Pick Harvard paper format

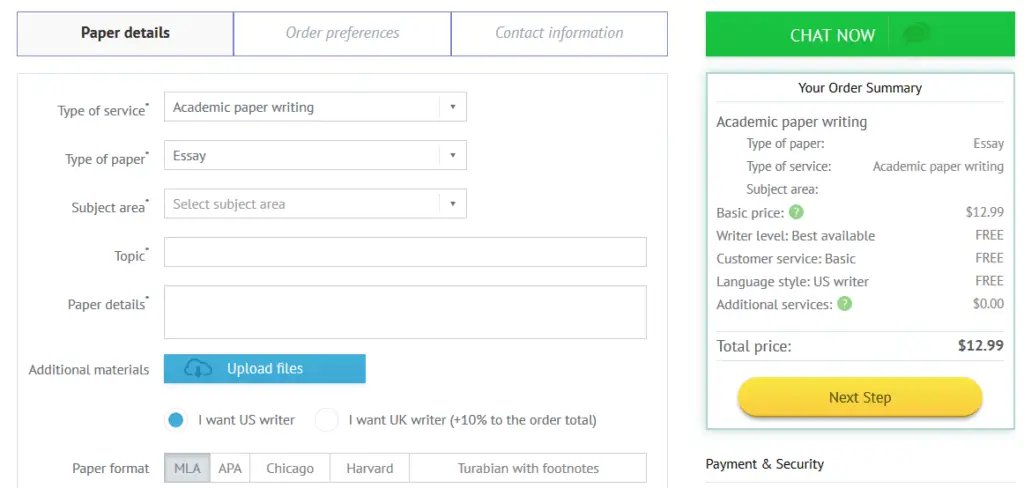(370, 468)
